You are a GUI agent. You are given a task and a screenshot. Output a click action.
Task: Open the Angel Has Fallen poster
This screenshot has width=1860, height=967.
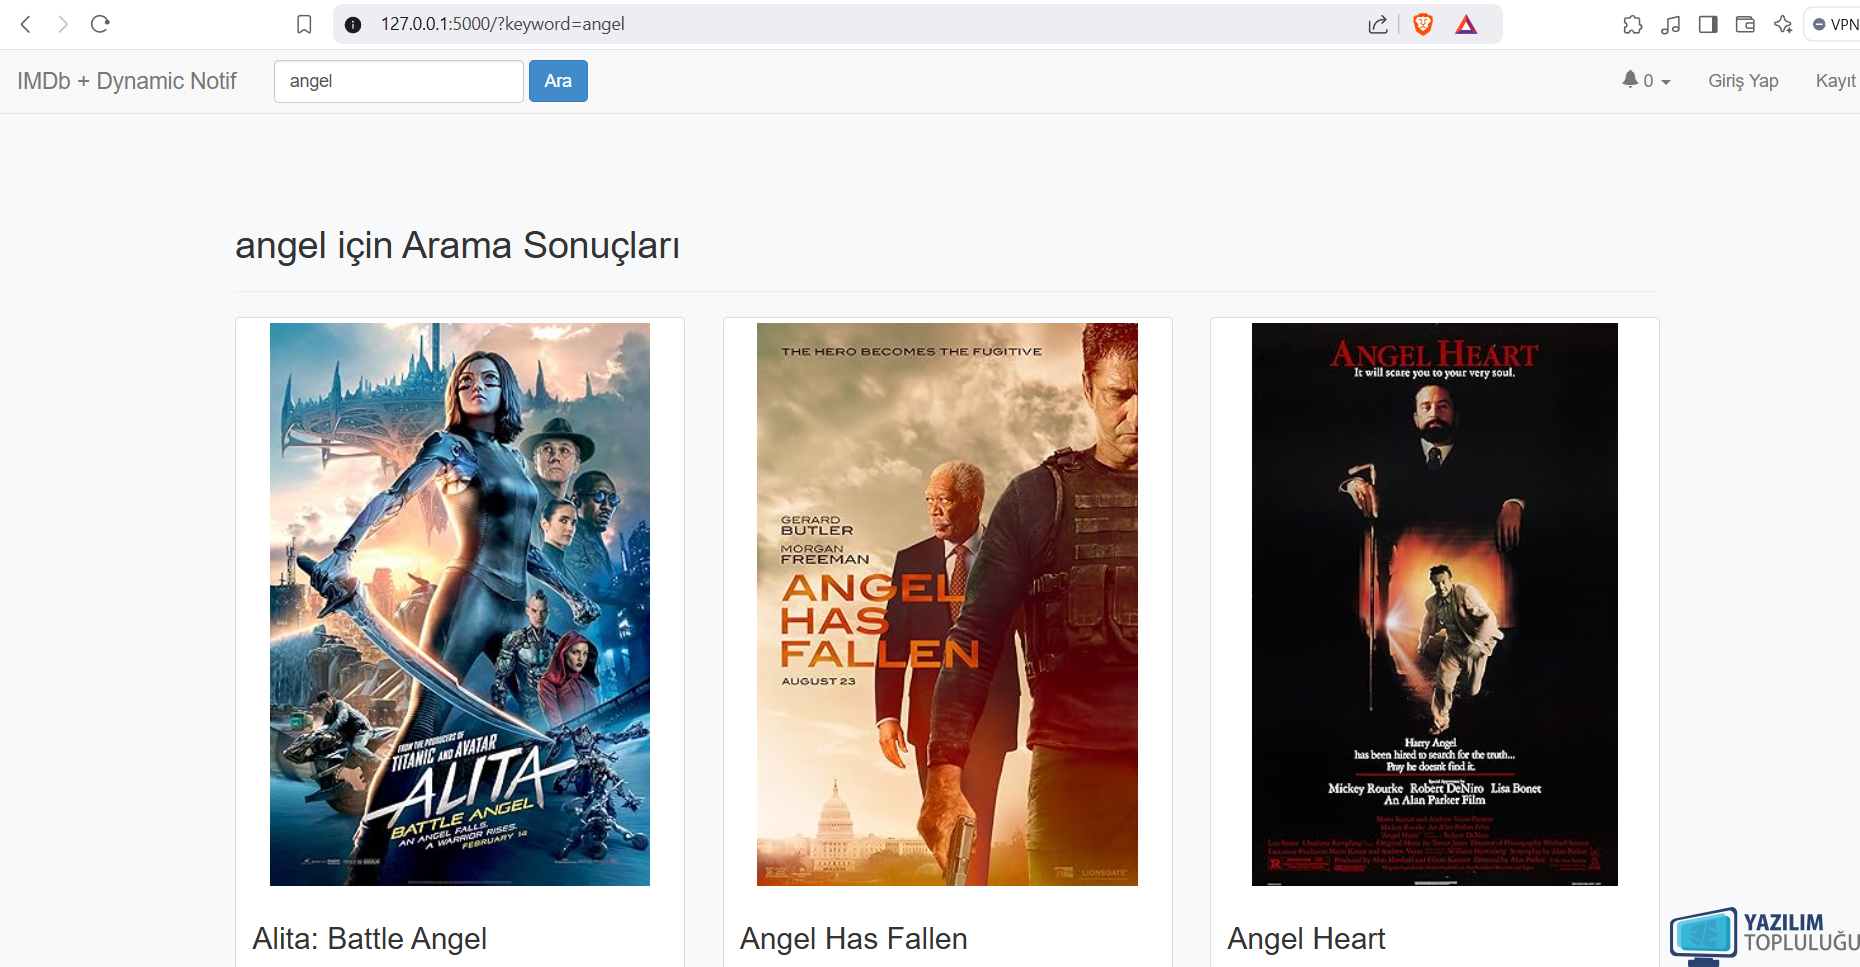click(947, 604)
